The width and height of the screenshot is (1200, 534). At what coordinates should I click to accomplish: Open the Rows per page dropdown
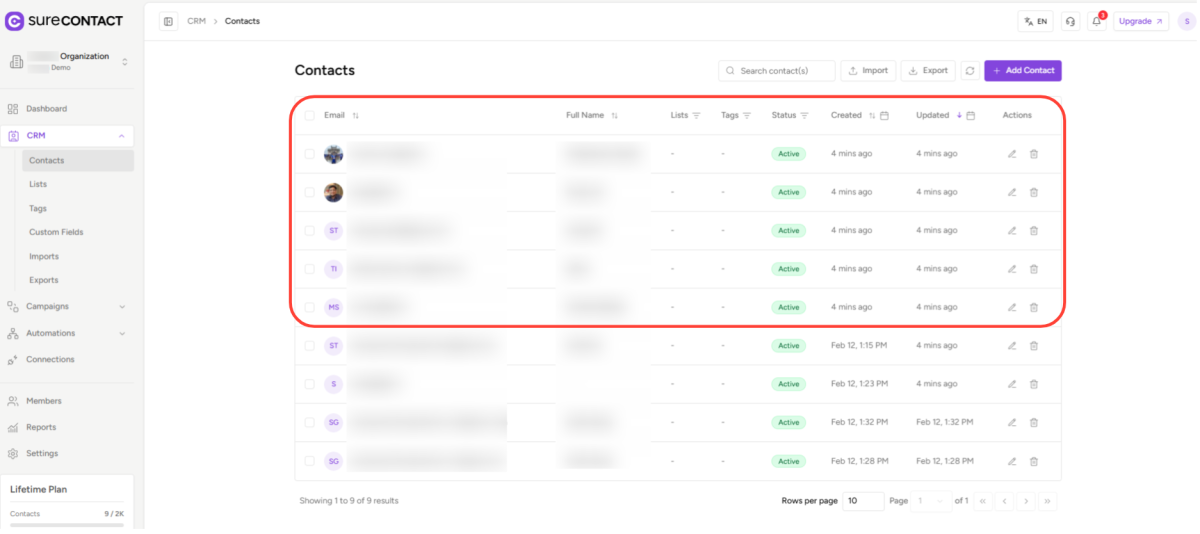click(x=863, y=501)
